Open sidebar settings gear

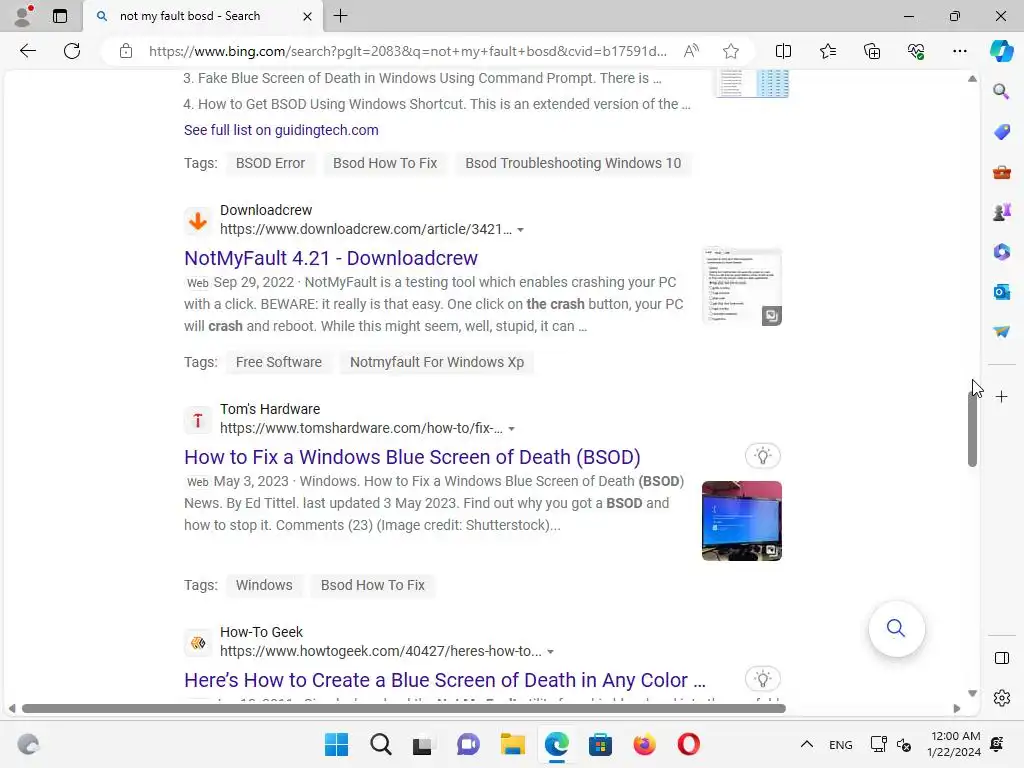point(1001,698)
